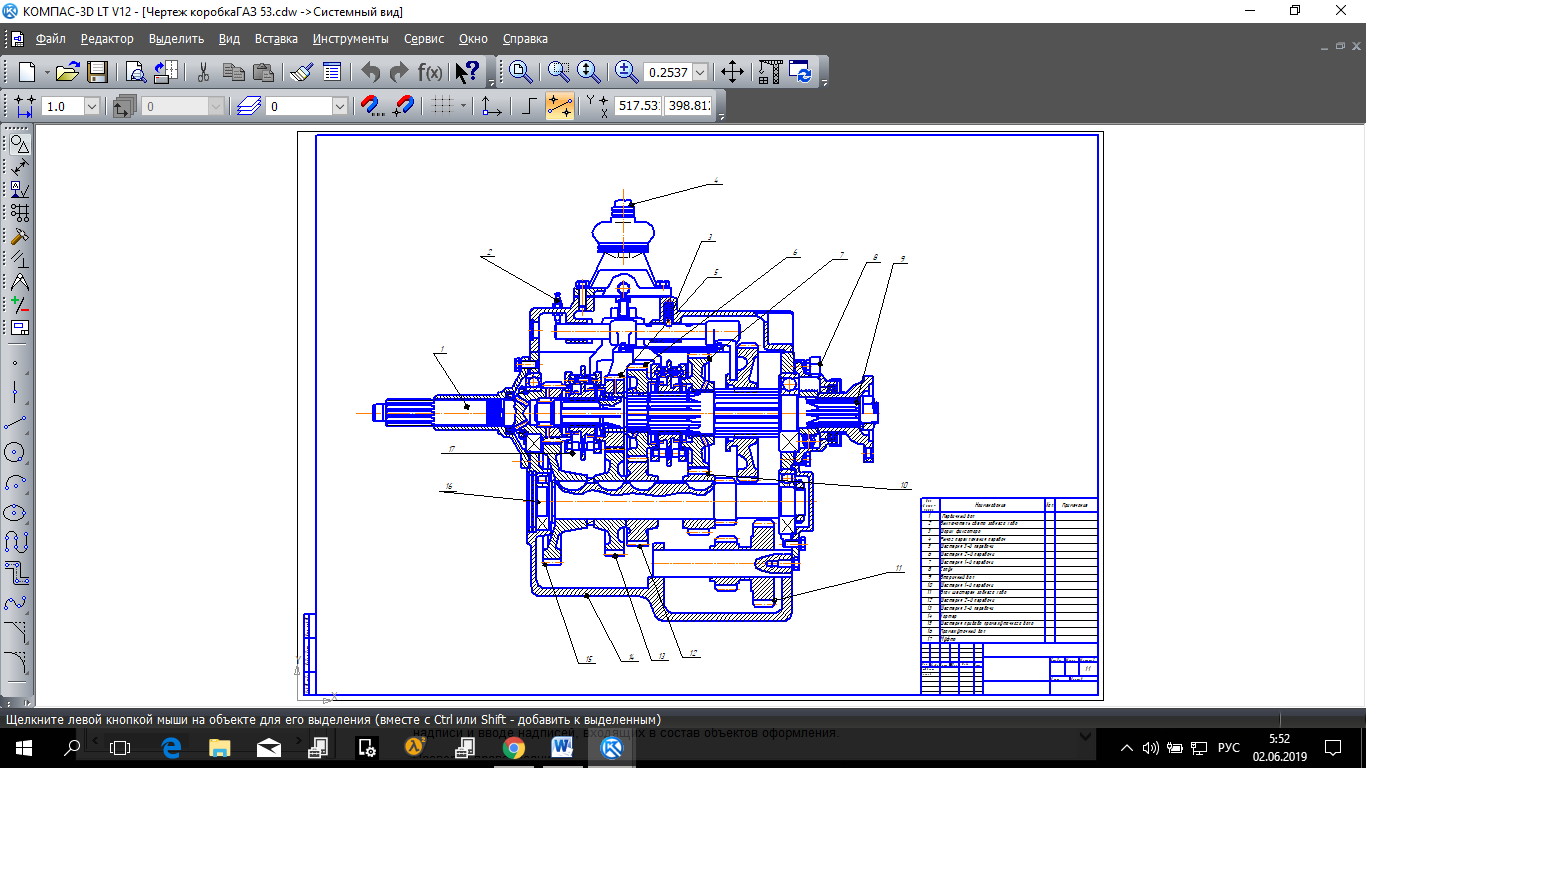Image resolution: width=1548 pixels, height=888 pixels.
Task: Expand the view number dropdown
Action: [x=216, y=106]
